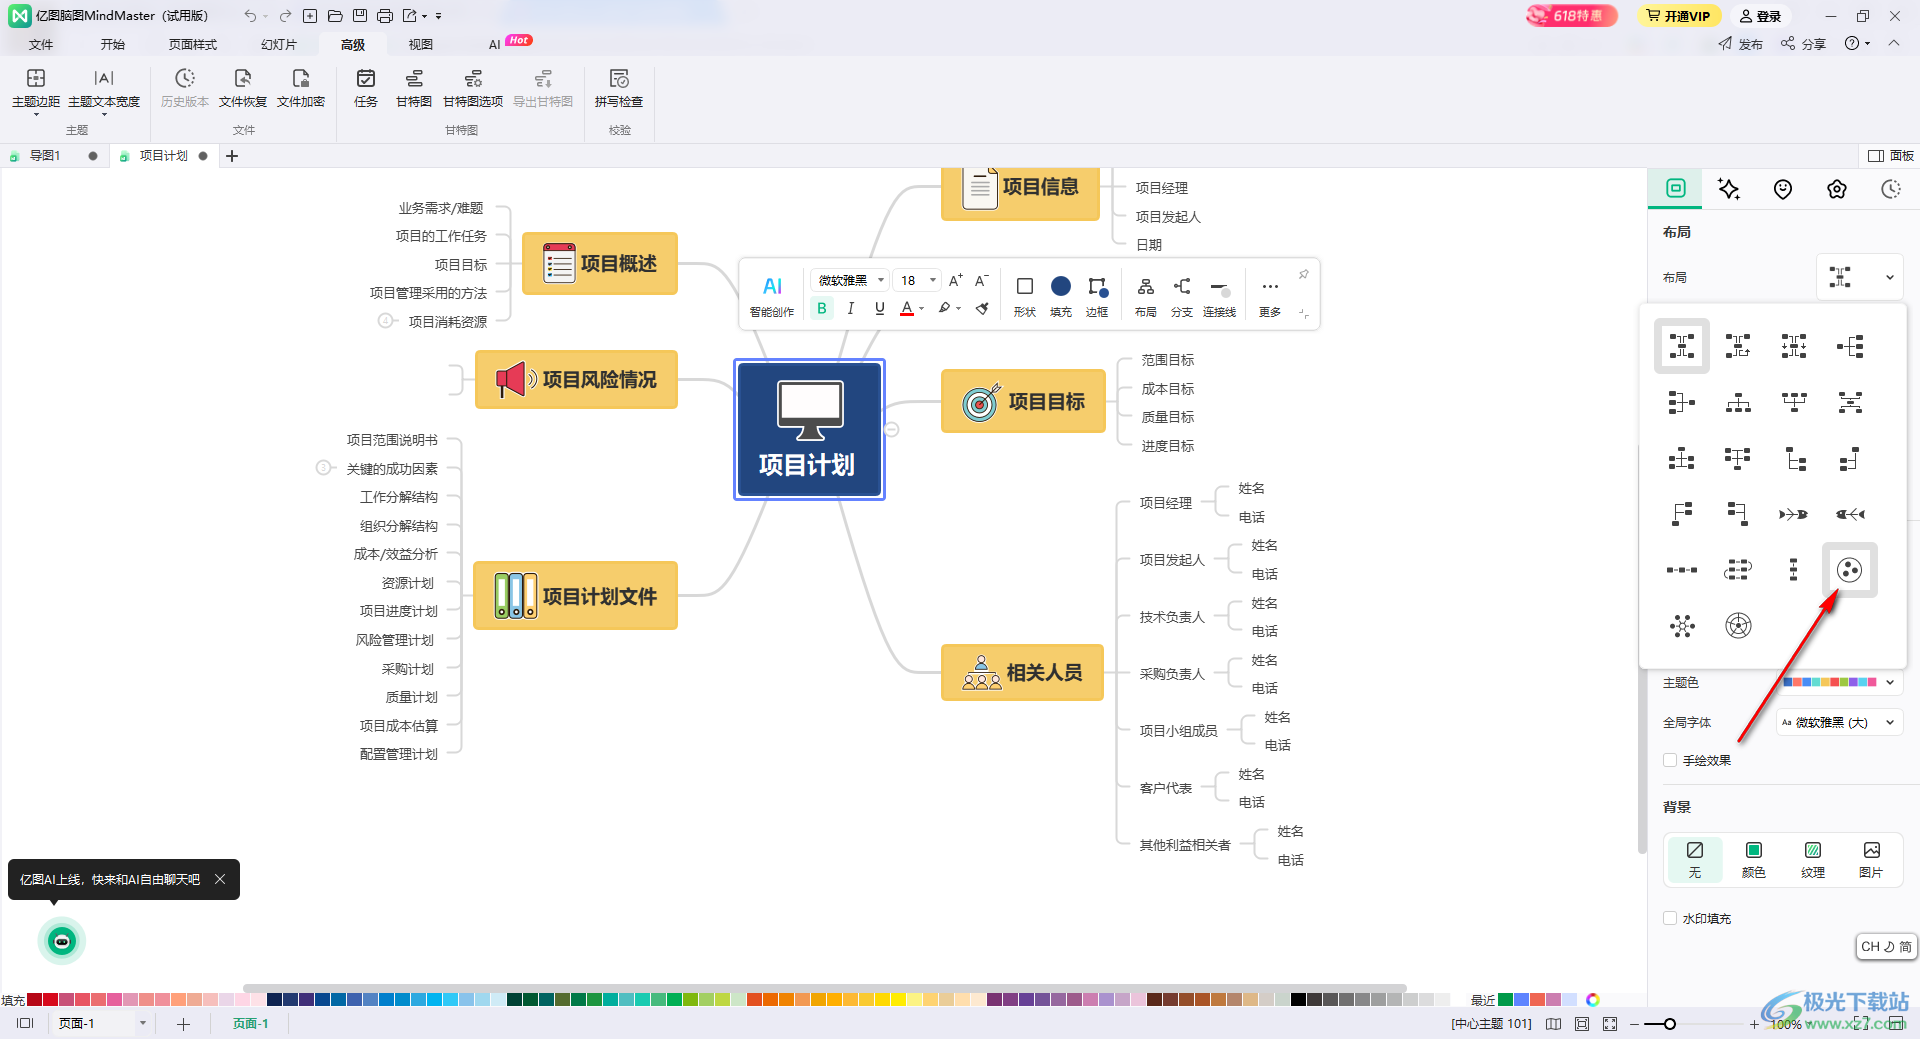Click the 开通VIP button
The width and height of the screenshot is (1920, 1040).
tap(1679, 16)
